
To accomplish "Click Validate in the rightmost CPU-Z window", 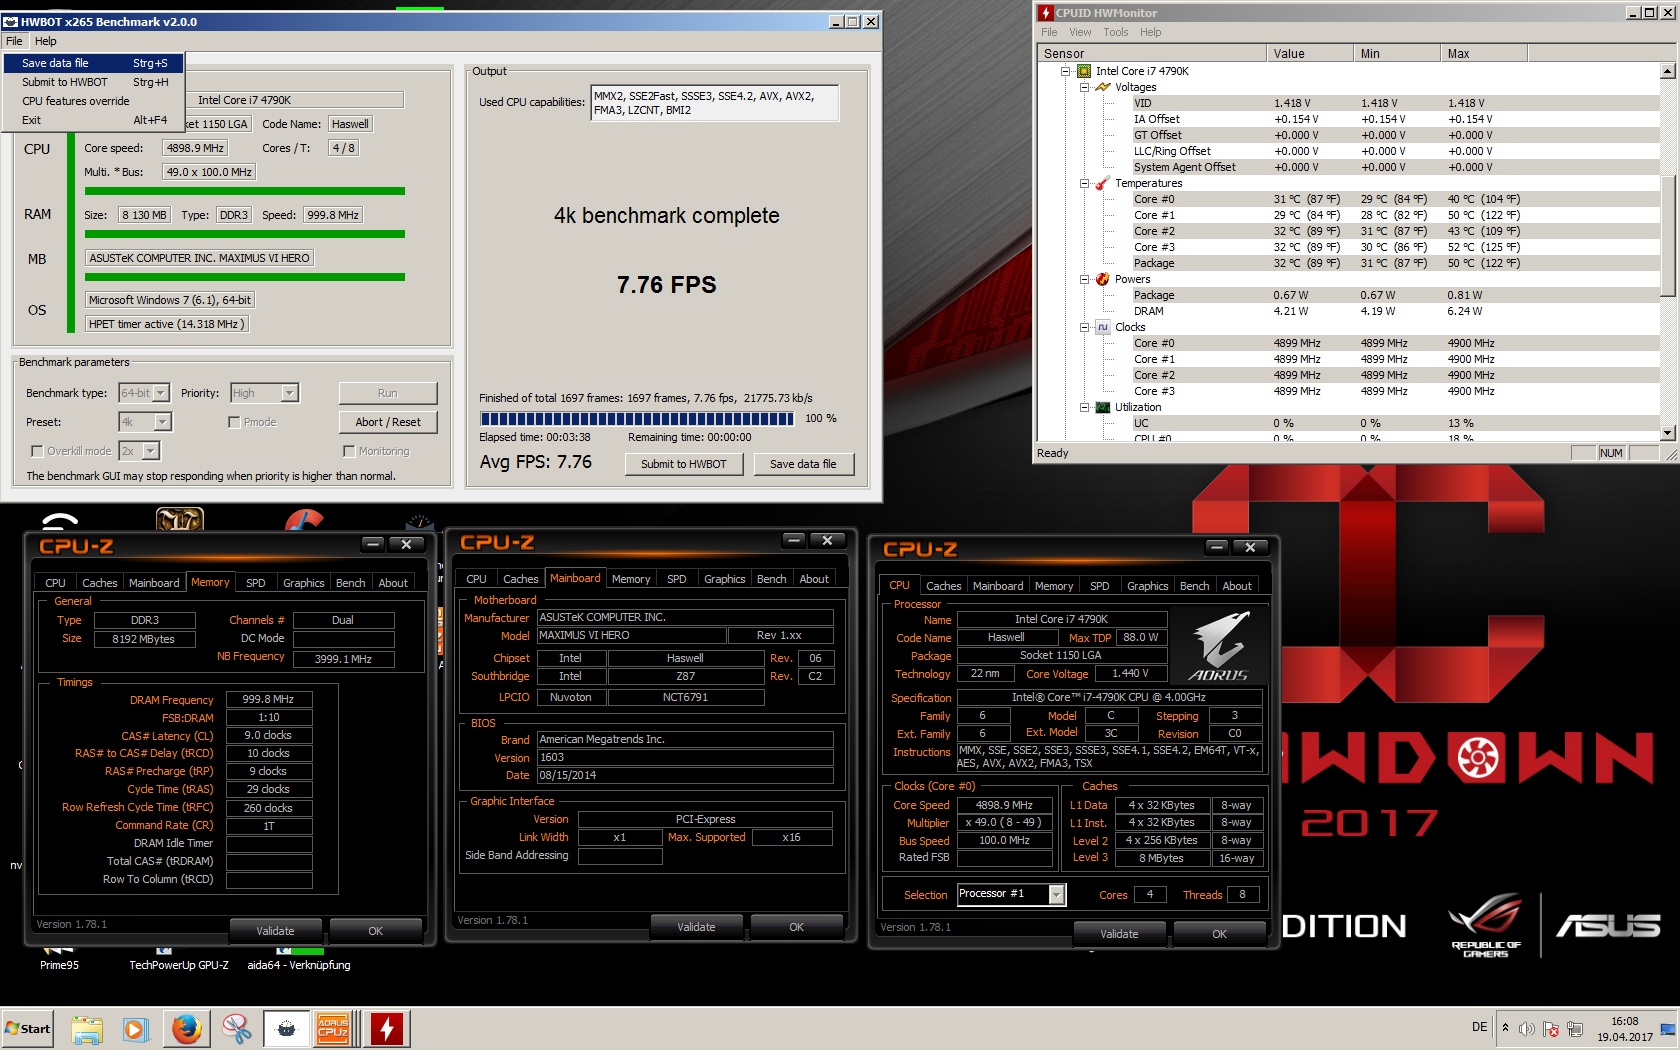I will tap(1119, 934).
